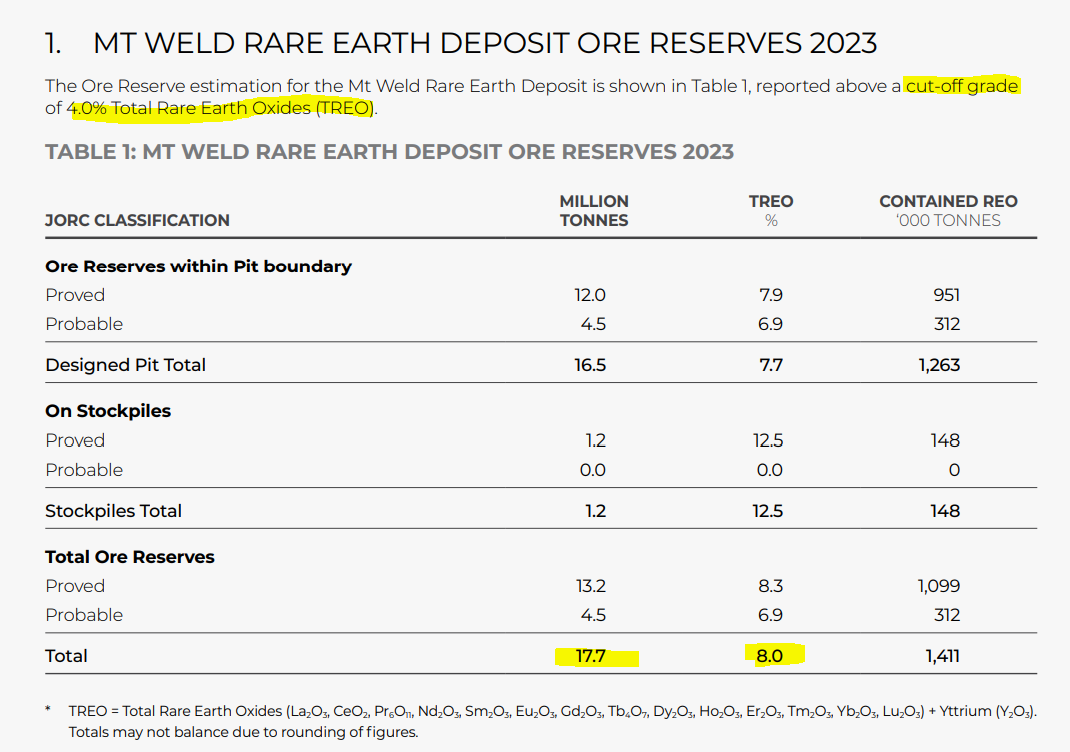
Task: Click the 148 value in stockpiles Proved row
Action: pos(945,440)
